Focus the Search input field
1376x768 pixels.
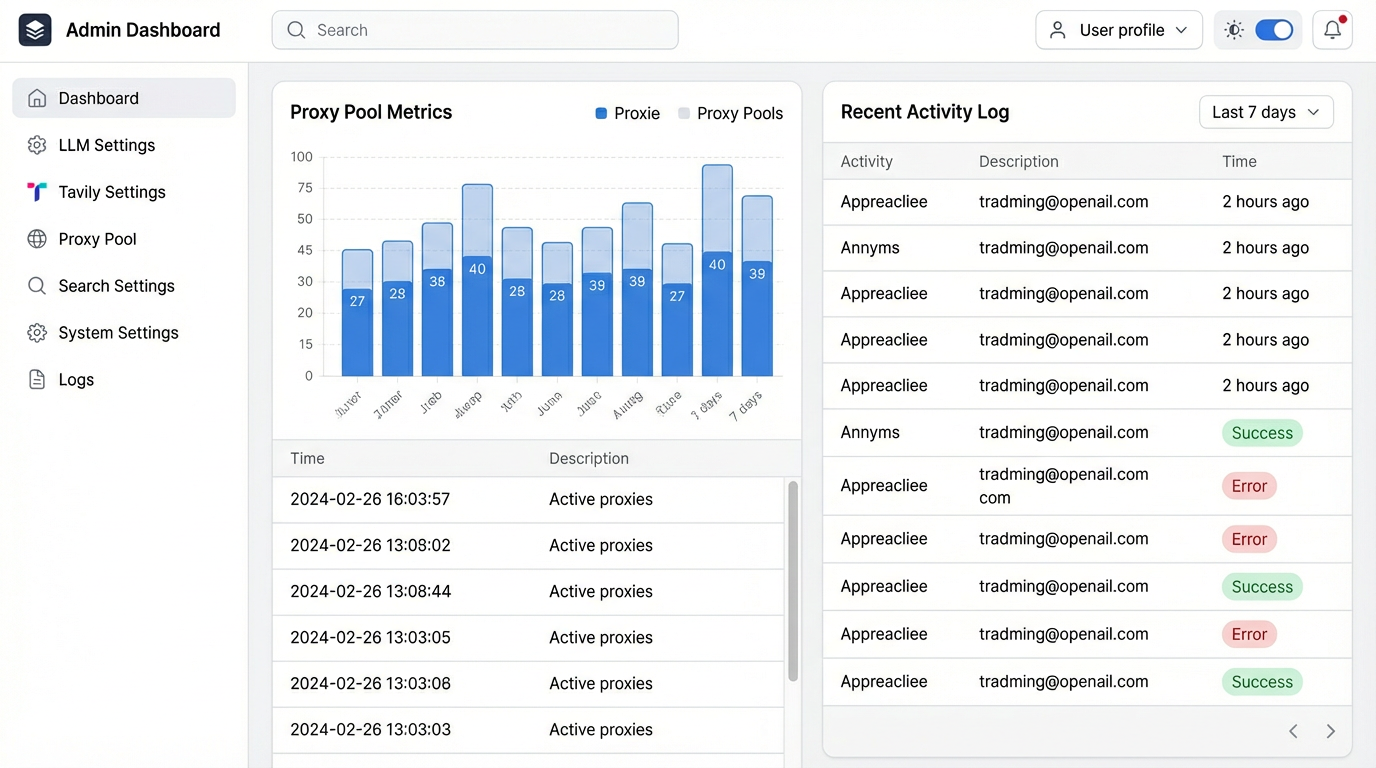click(475, 30)
